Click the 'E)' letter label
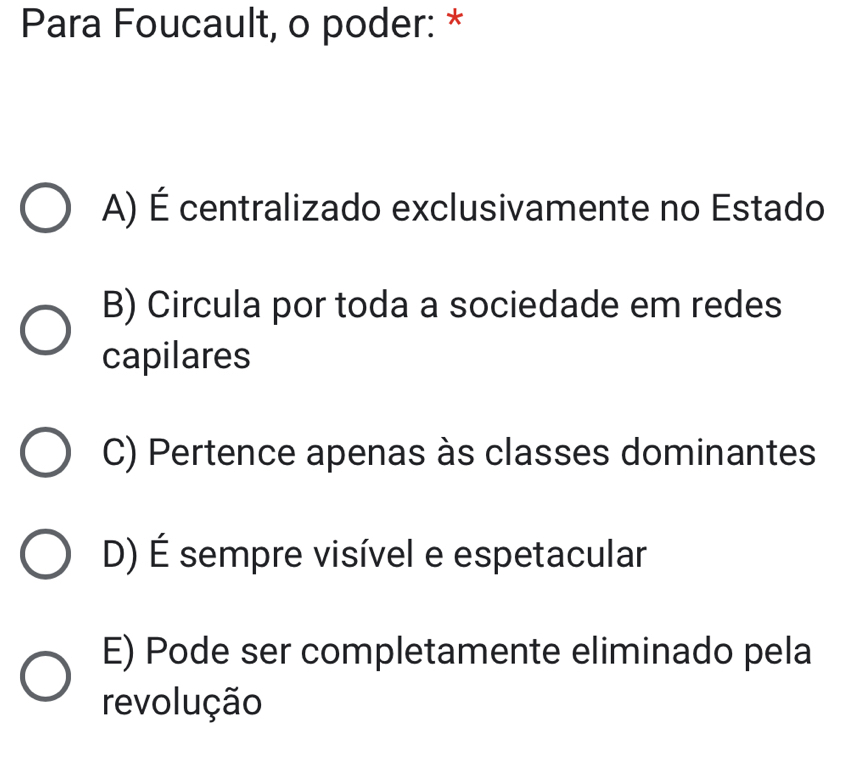This screenshot has height=767, width=841. pyautogui.click(x=119, y=652)
